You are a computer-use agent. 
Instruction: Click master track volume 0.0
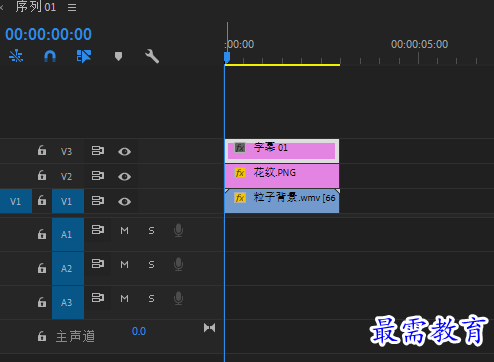[x=139, y=331]
